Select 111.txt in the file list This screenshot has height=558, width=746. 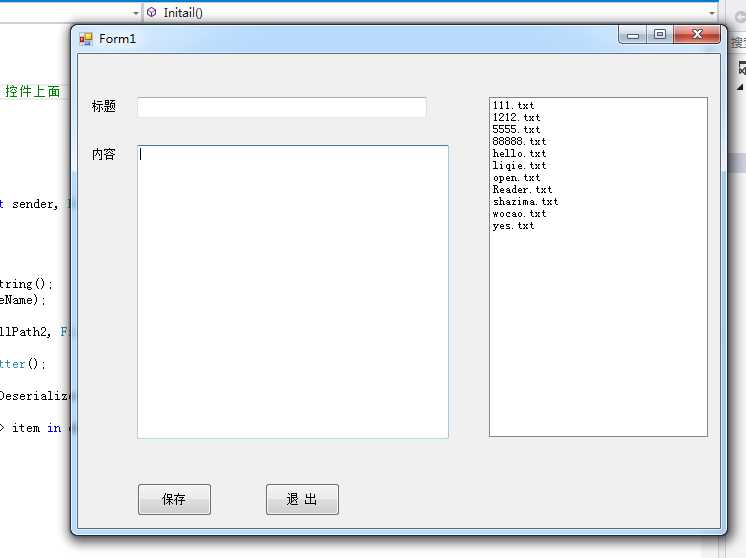point(513,105)
